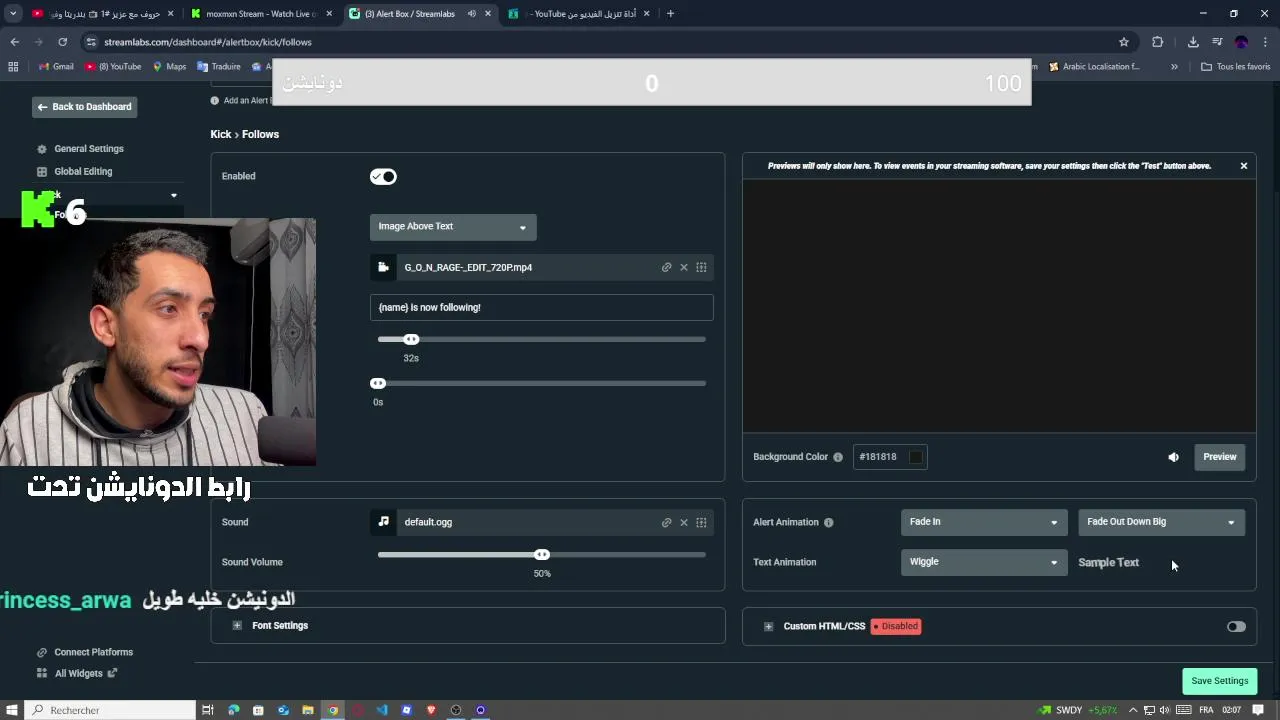Toggle the Custom HTML/CSS switch
1280x720 pixels.
(1237, 627)
